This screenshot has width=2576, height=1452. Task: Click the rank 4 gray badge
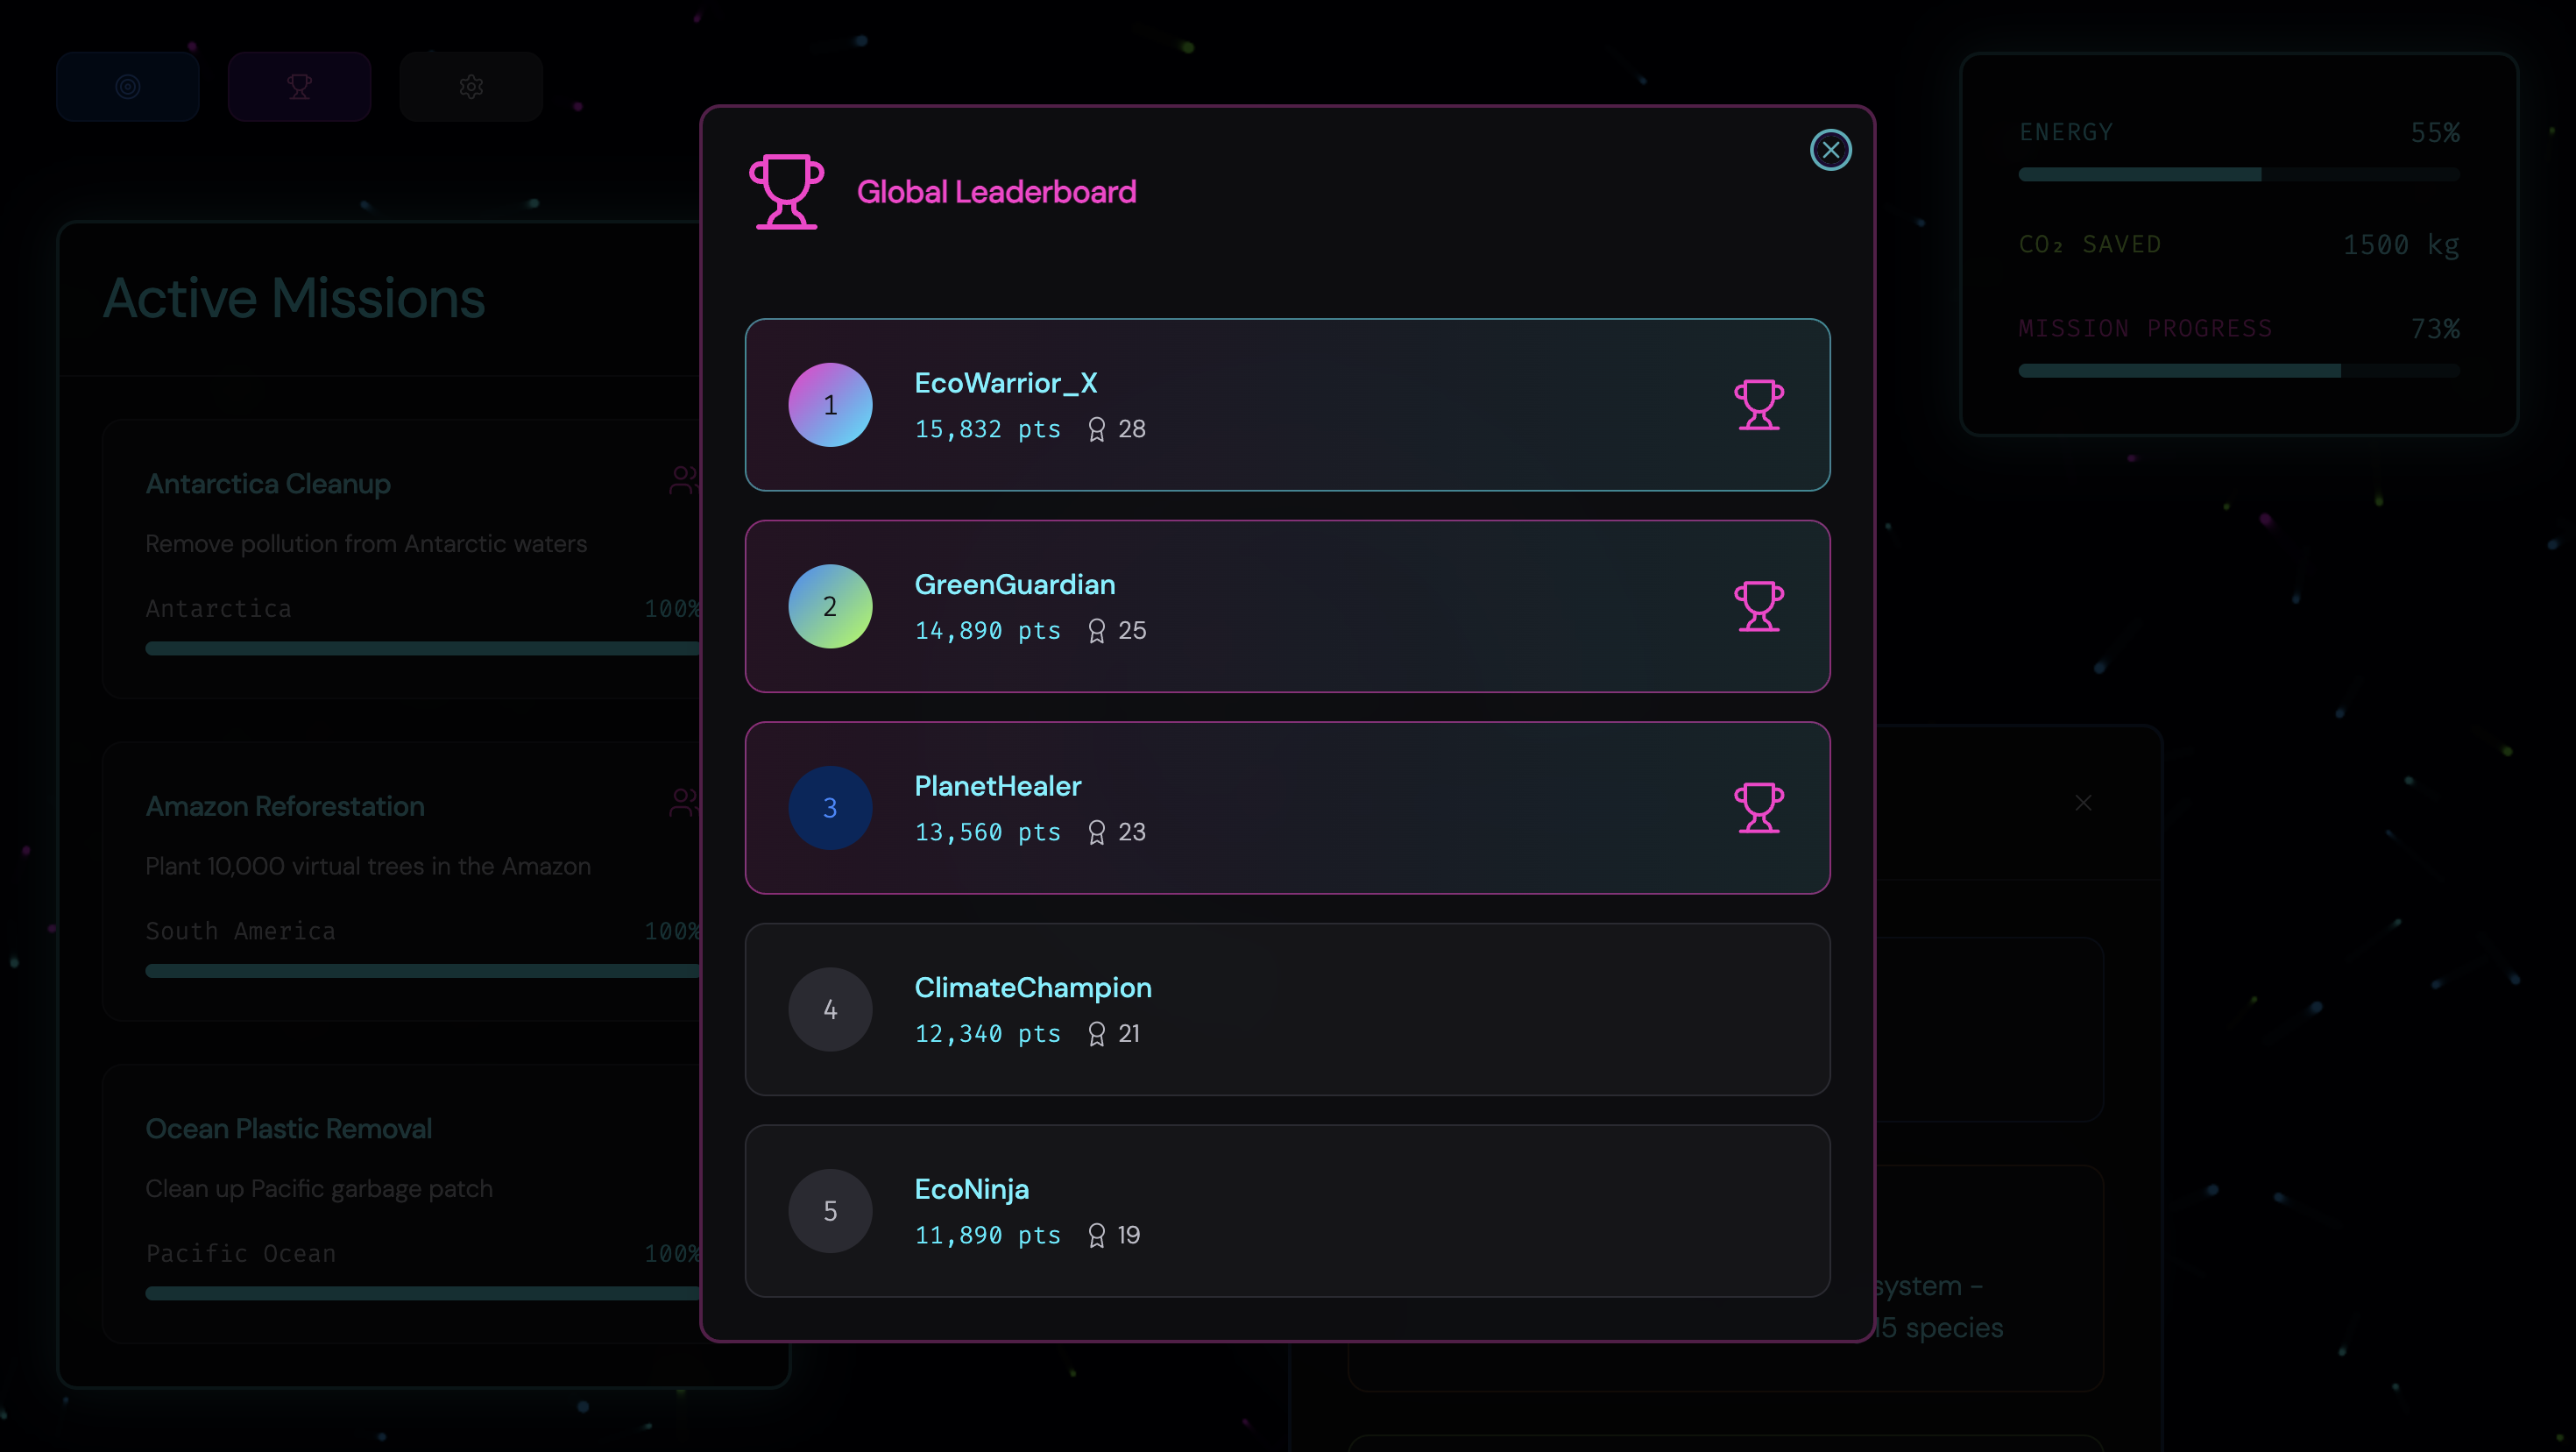830,1009
